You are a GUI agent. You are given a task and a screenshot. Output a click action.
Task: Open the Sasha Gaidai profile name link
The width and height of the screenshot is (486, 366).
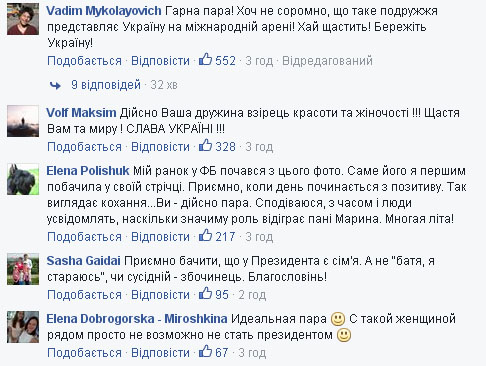coord(83,261)
